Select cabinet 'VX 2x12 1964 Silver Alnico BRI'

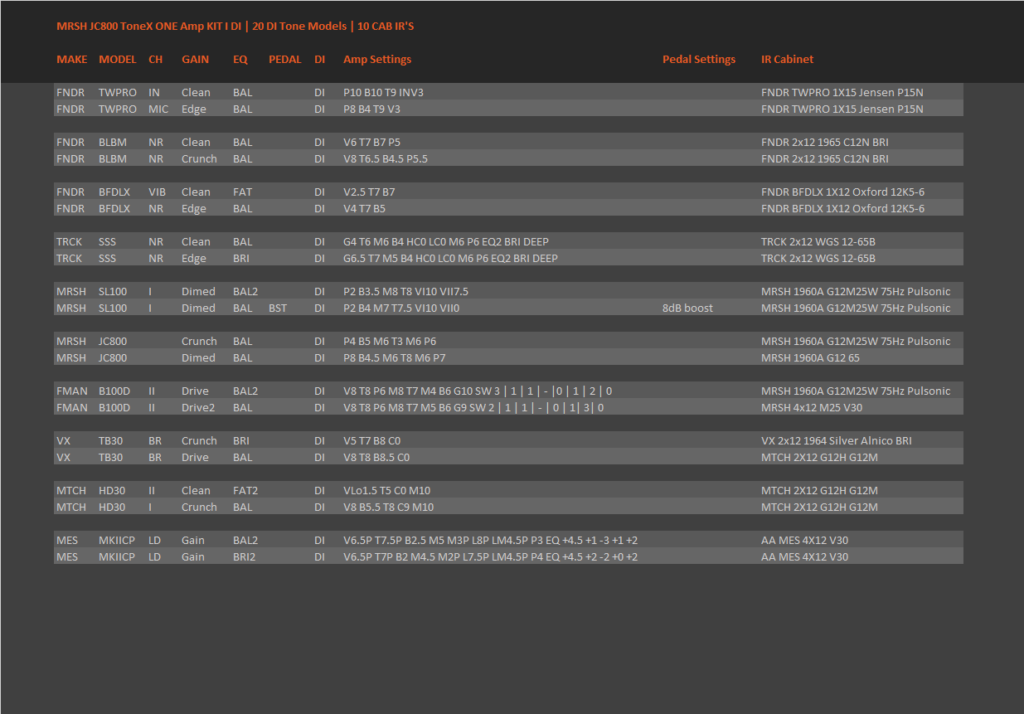836,441
